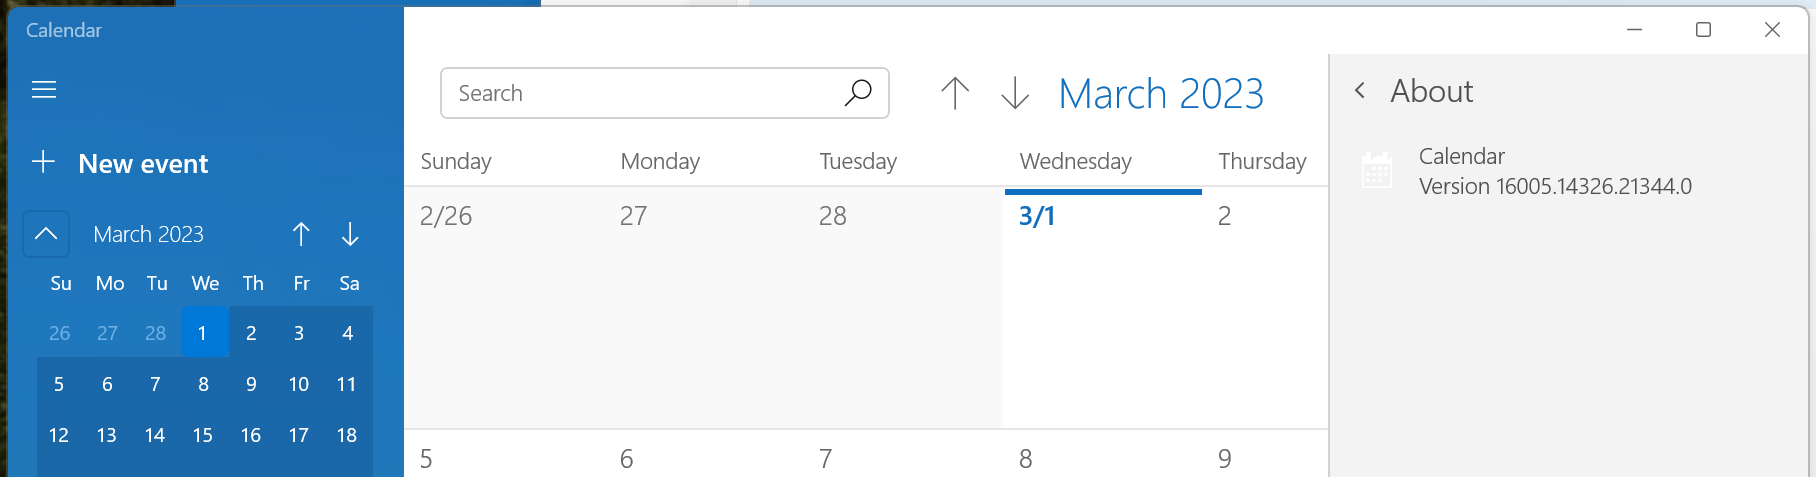1816x477 pixels.
Task: Go back from About panel
Action: pos(1360,91)
